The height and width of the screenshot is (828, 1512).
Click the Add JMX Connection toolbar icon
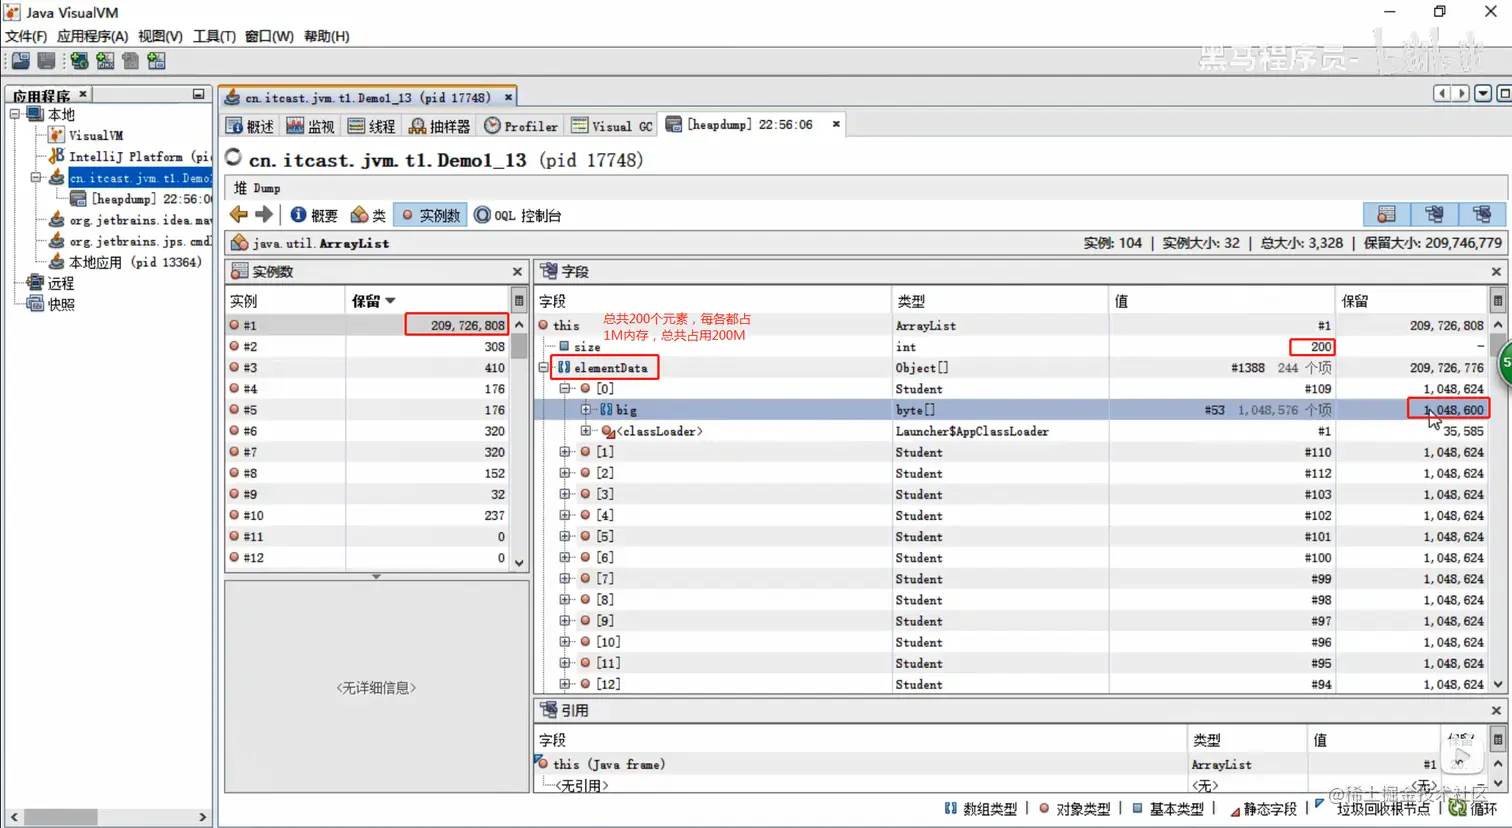pos(105,61)
